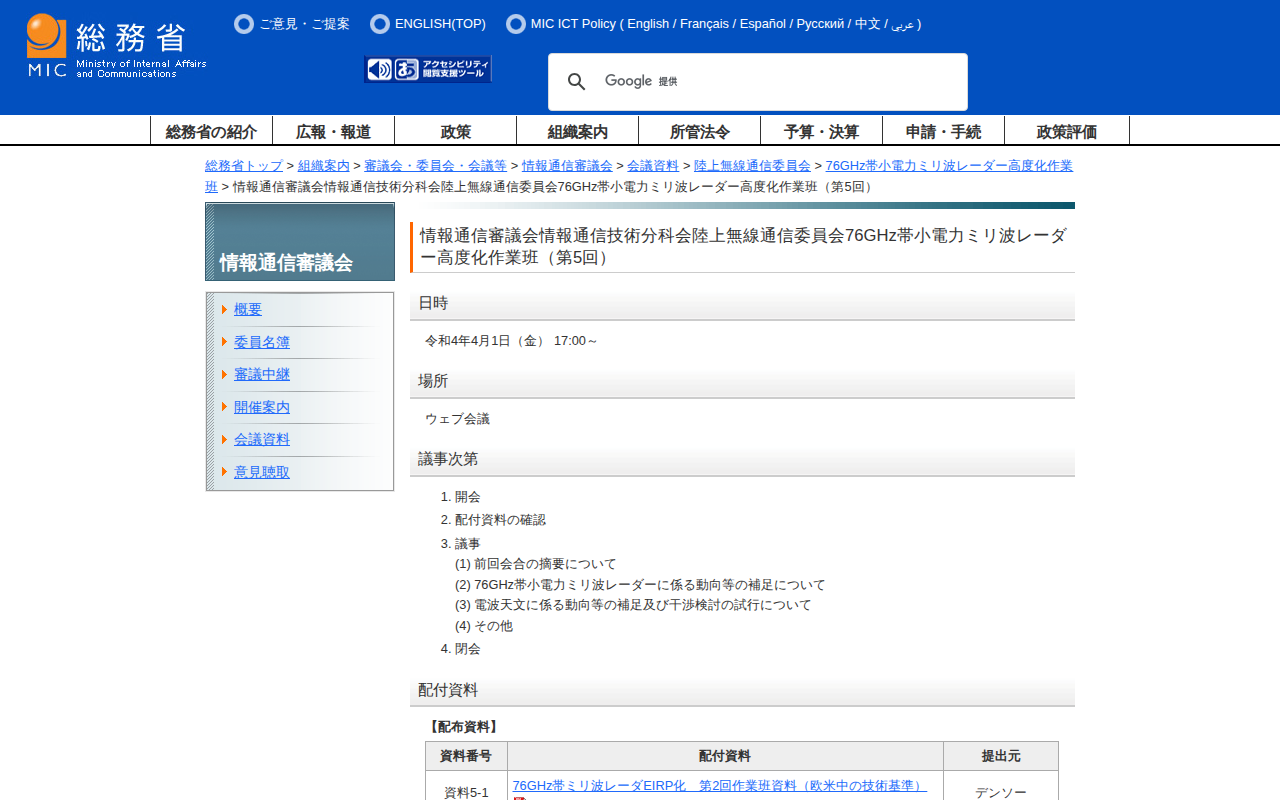Open the Español ICT Policy page
The width and height of the screenshot is (1280, 800).
pyautogui.click(x=763, y=24)
